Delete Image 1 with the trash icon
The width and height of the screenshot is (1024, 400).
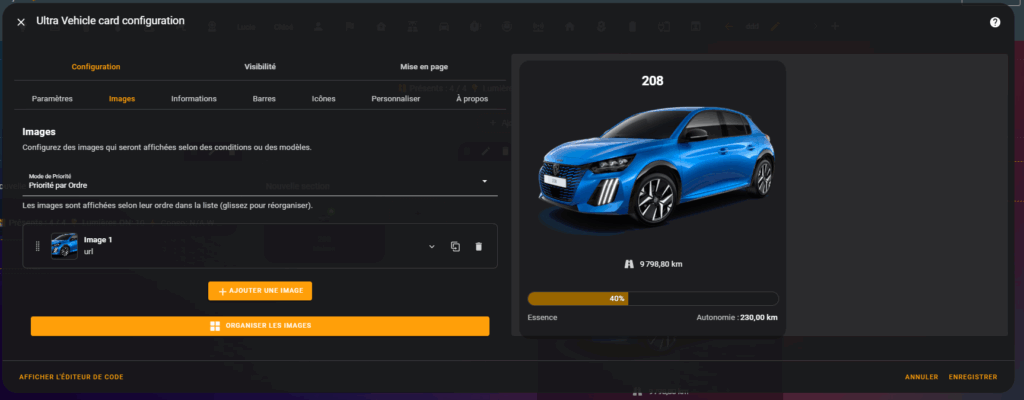pos(478,246)
